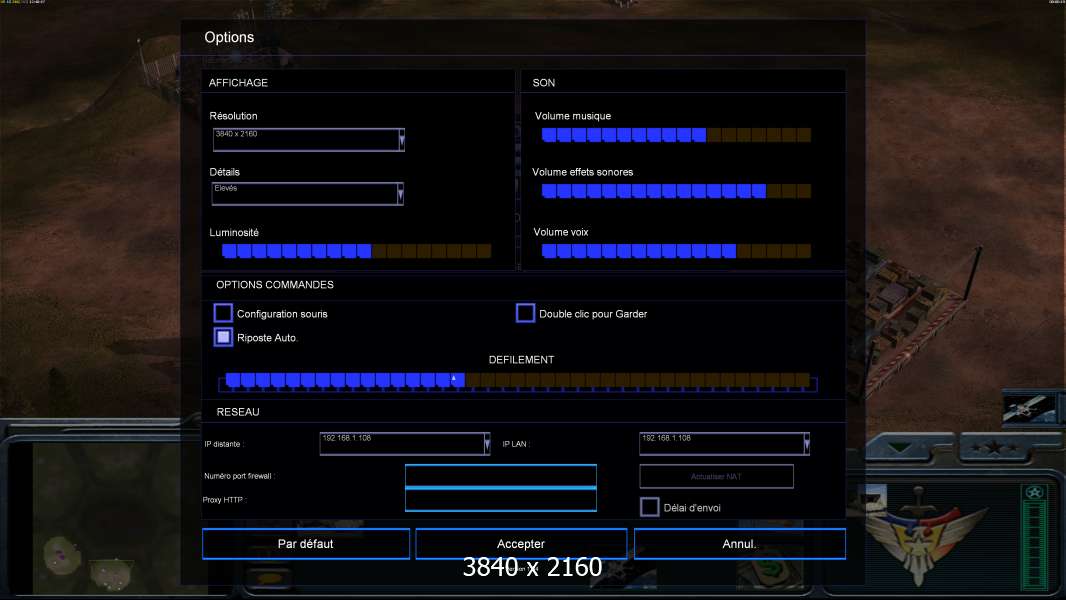
Task: Enable Configuration souris checkbox
Action: (223, 313)
